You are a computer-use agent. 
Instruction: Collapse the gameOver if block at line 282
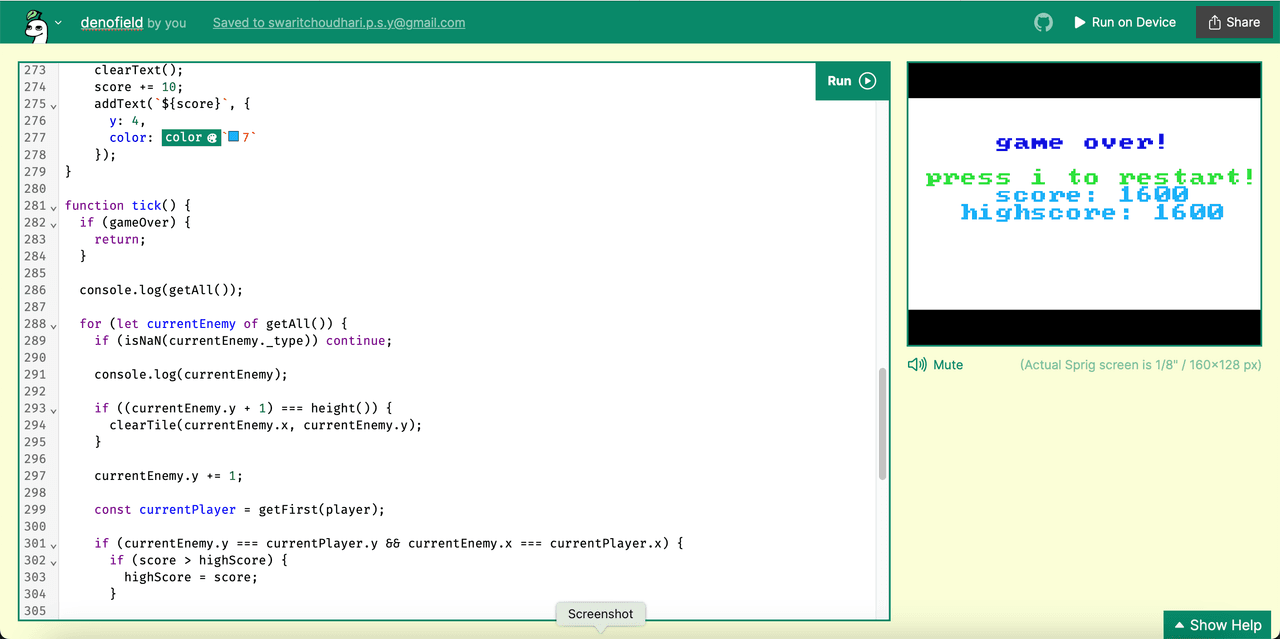pos(54,223)
